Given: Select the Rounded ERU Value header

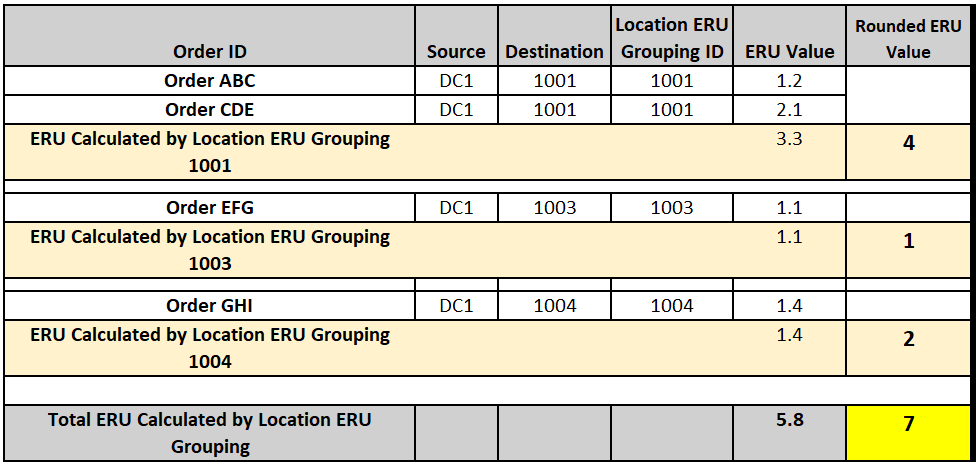Looking at the screenshot, I should tap(908, 38).
